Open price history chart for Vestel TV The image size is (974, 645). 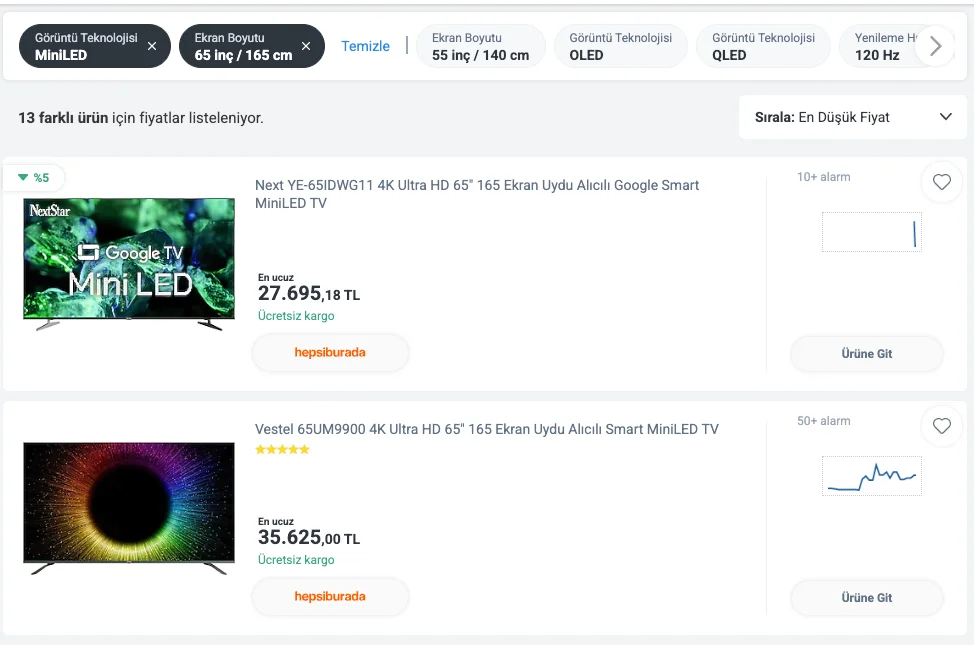(x=871, y=476)
